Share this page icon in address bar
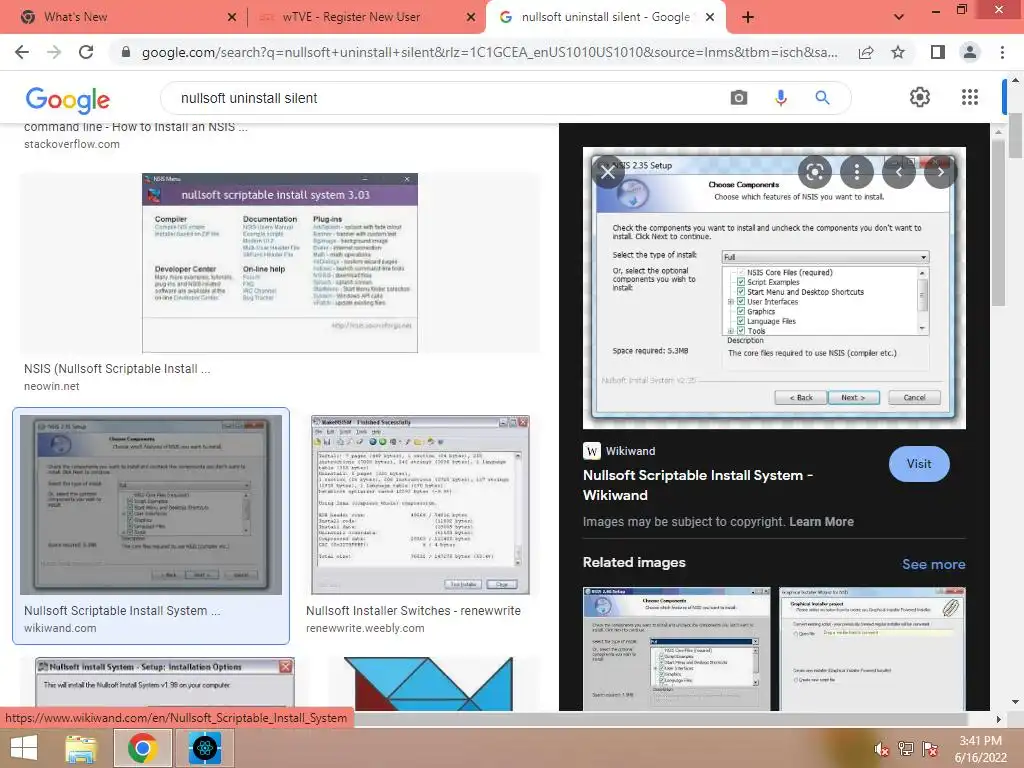The height and width of the screenshot is (768, 1024). click(866, 52)
